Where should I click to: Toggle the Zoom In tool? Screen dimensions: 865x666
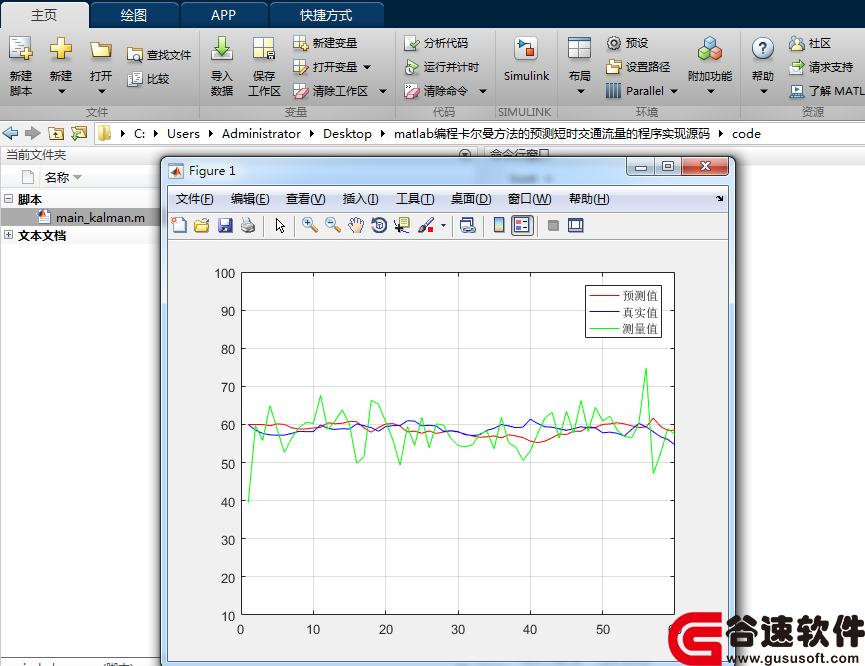click(x=309, y=225)
